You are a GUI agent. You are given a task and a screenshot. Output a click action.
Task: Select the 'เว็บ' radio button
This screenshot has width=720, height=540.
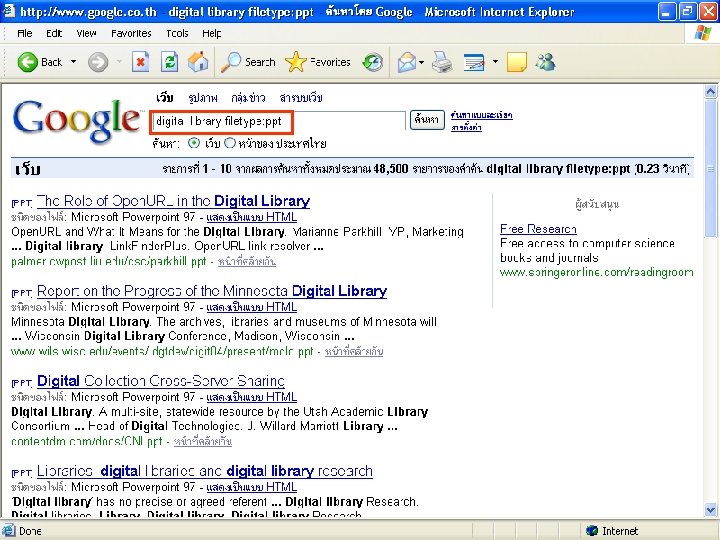pos(194,143)
